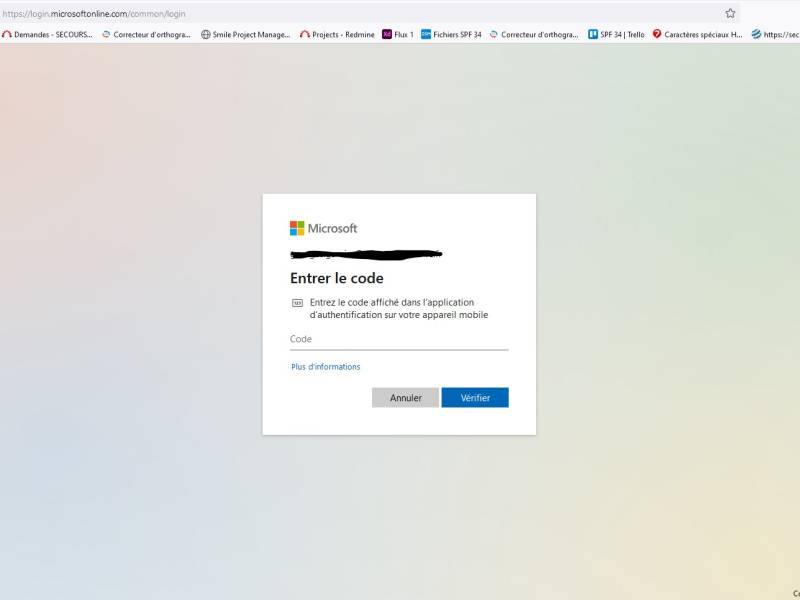Click the Vérifier button
The image size is (800, 600).
coord(474,397)
